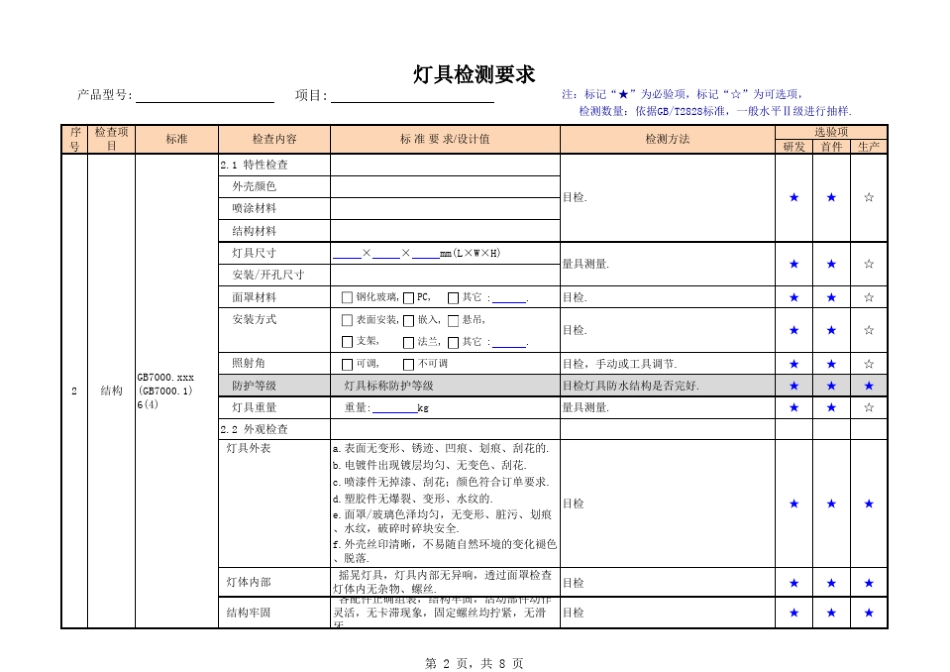The width and height of the screenshot is (950, 672).
Task: Click the page footer 第 2 页, 共 8 页
Action: (x=474, y=664)
